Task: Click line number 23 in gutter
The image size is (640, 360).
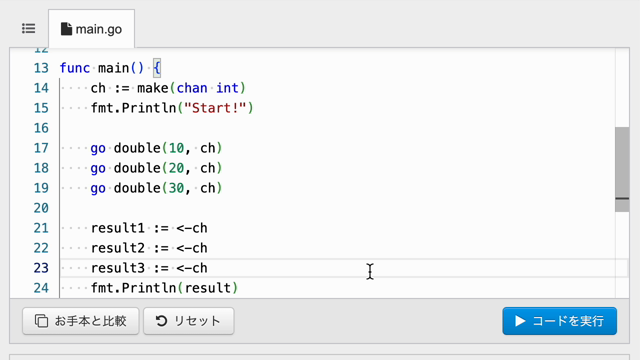Action: [41, 268]
